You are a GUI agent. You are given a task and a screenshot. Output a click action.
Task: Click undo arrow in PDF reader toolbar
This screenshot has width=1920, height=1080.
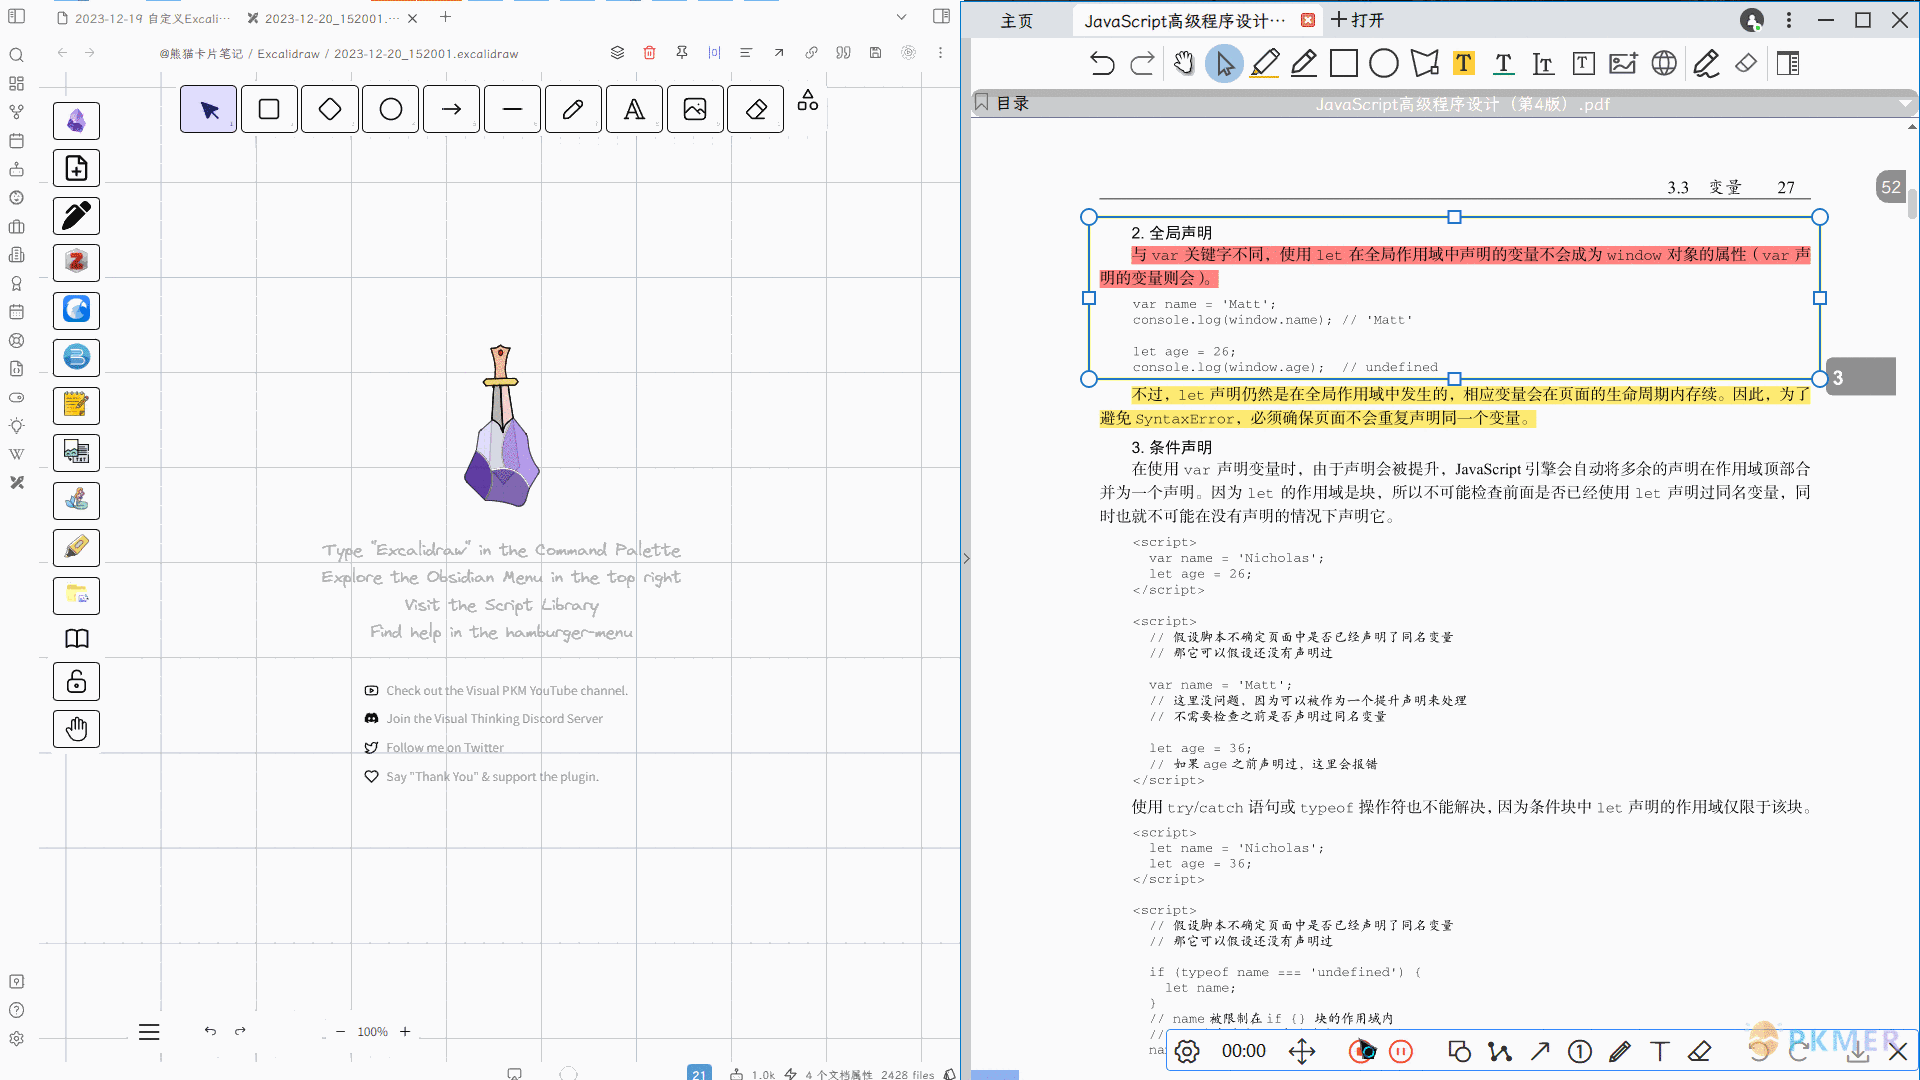[1102, 64]
